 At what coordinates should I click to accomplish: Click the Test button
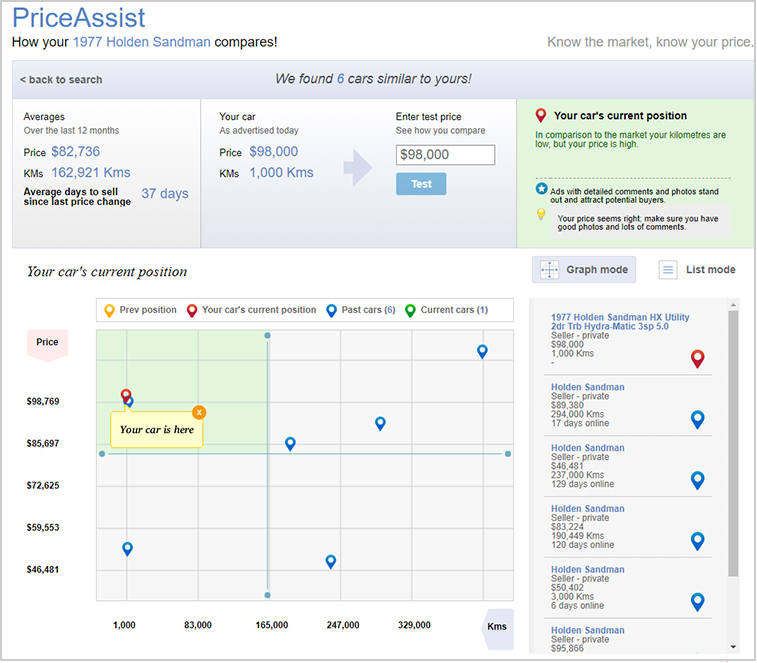421,184
